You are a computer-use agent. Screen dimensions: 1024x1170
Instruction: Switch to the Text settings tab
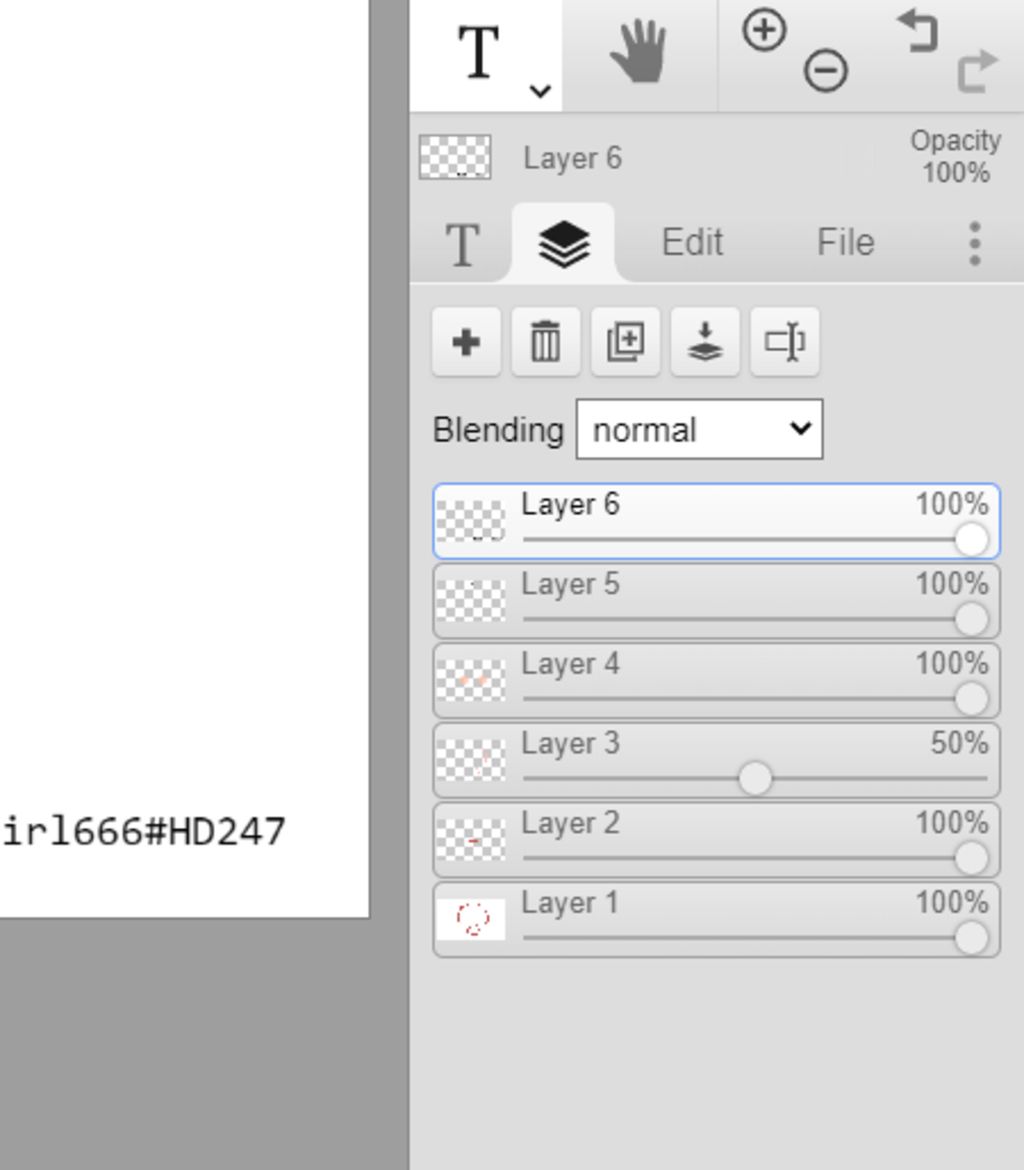462,245
